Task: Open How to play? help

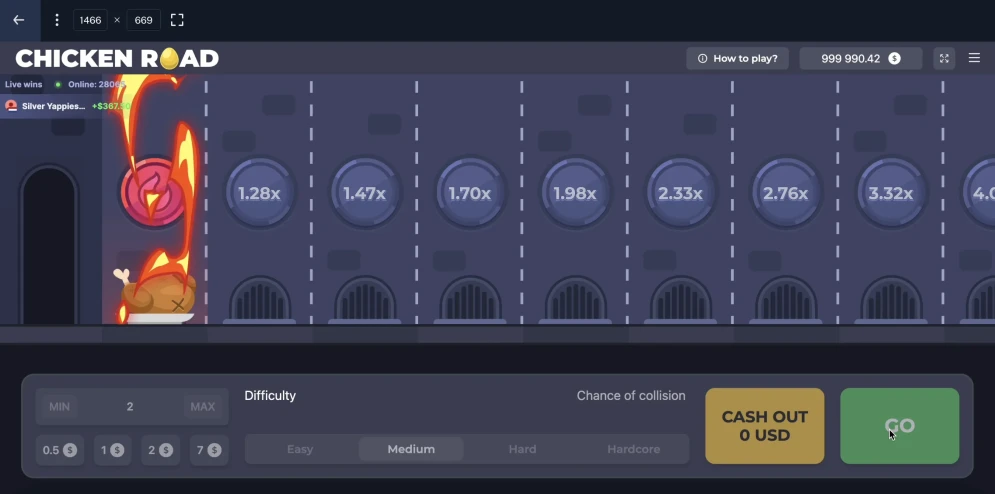Action: tap(737, 58)
